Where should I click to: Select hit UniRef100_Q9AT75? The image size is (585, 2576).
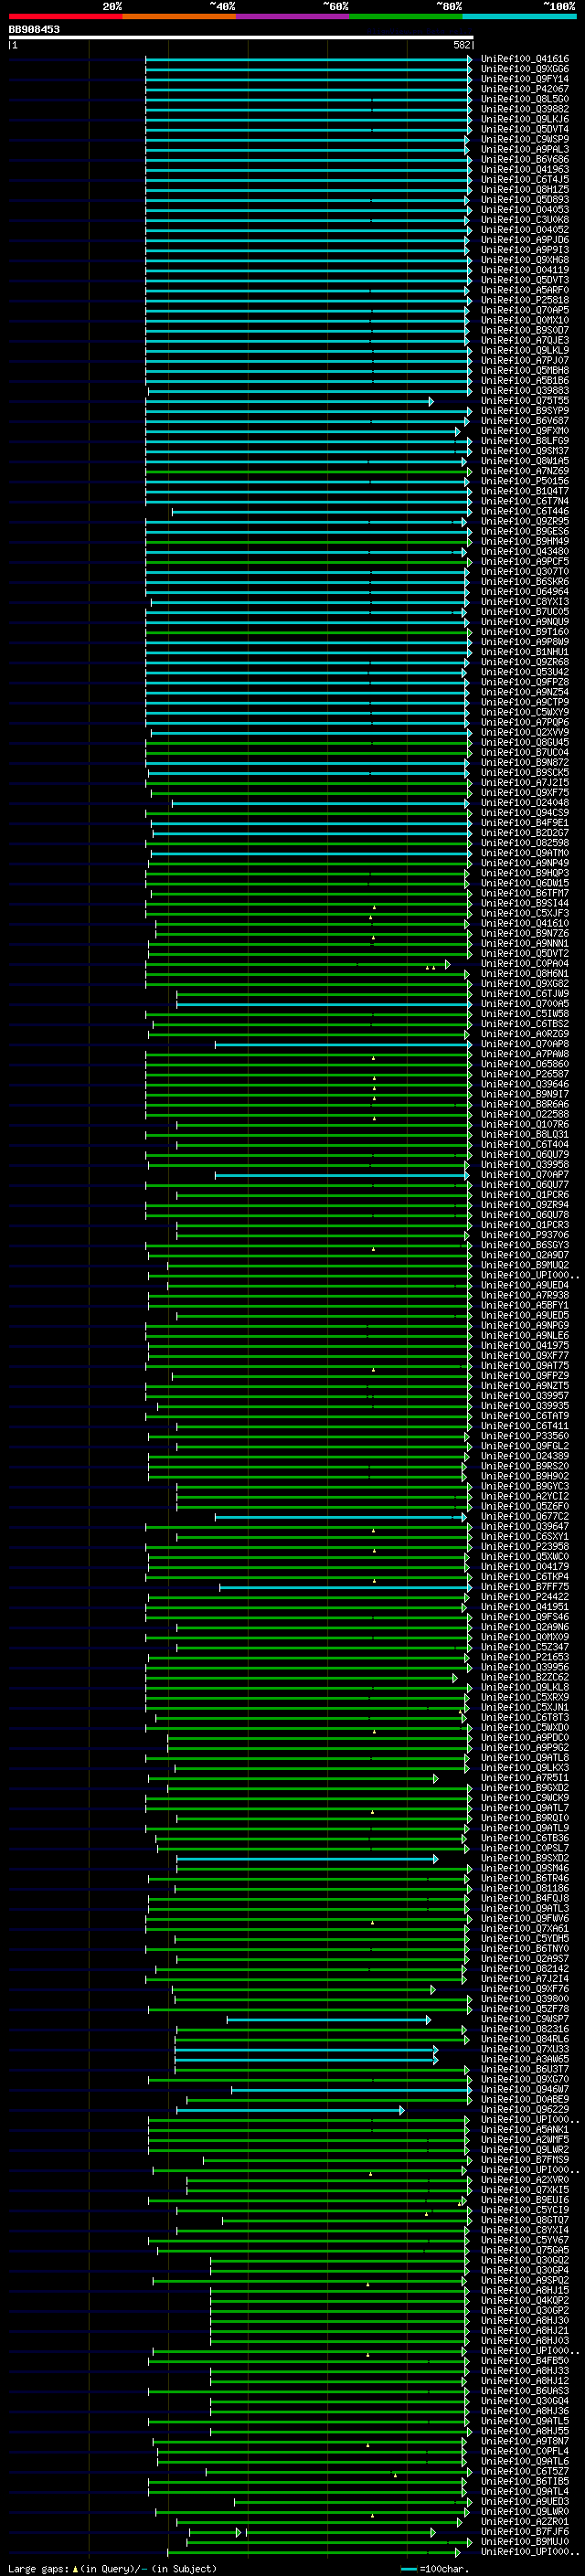(x=525, y=1365)
